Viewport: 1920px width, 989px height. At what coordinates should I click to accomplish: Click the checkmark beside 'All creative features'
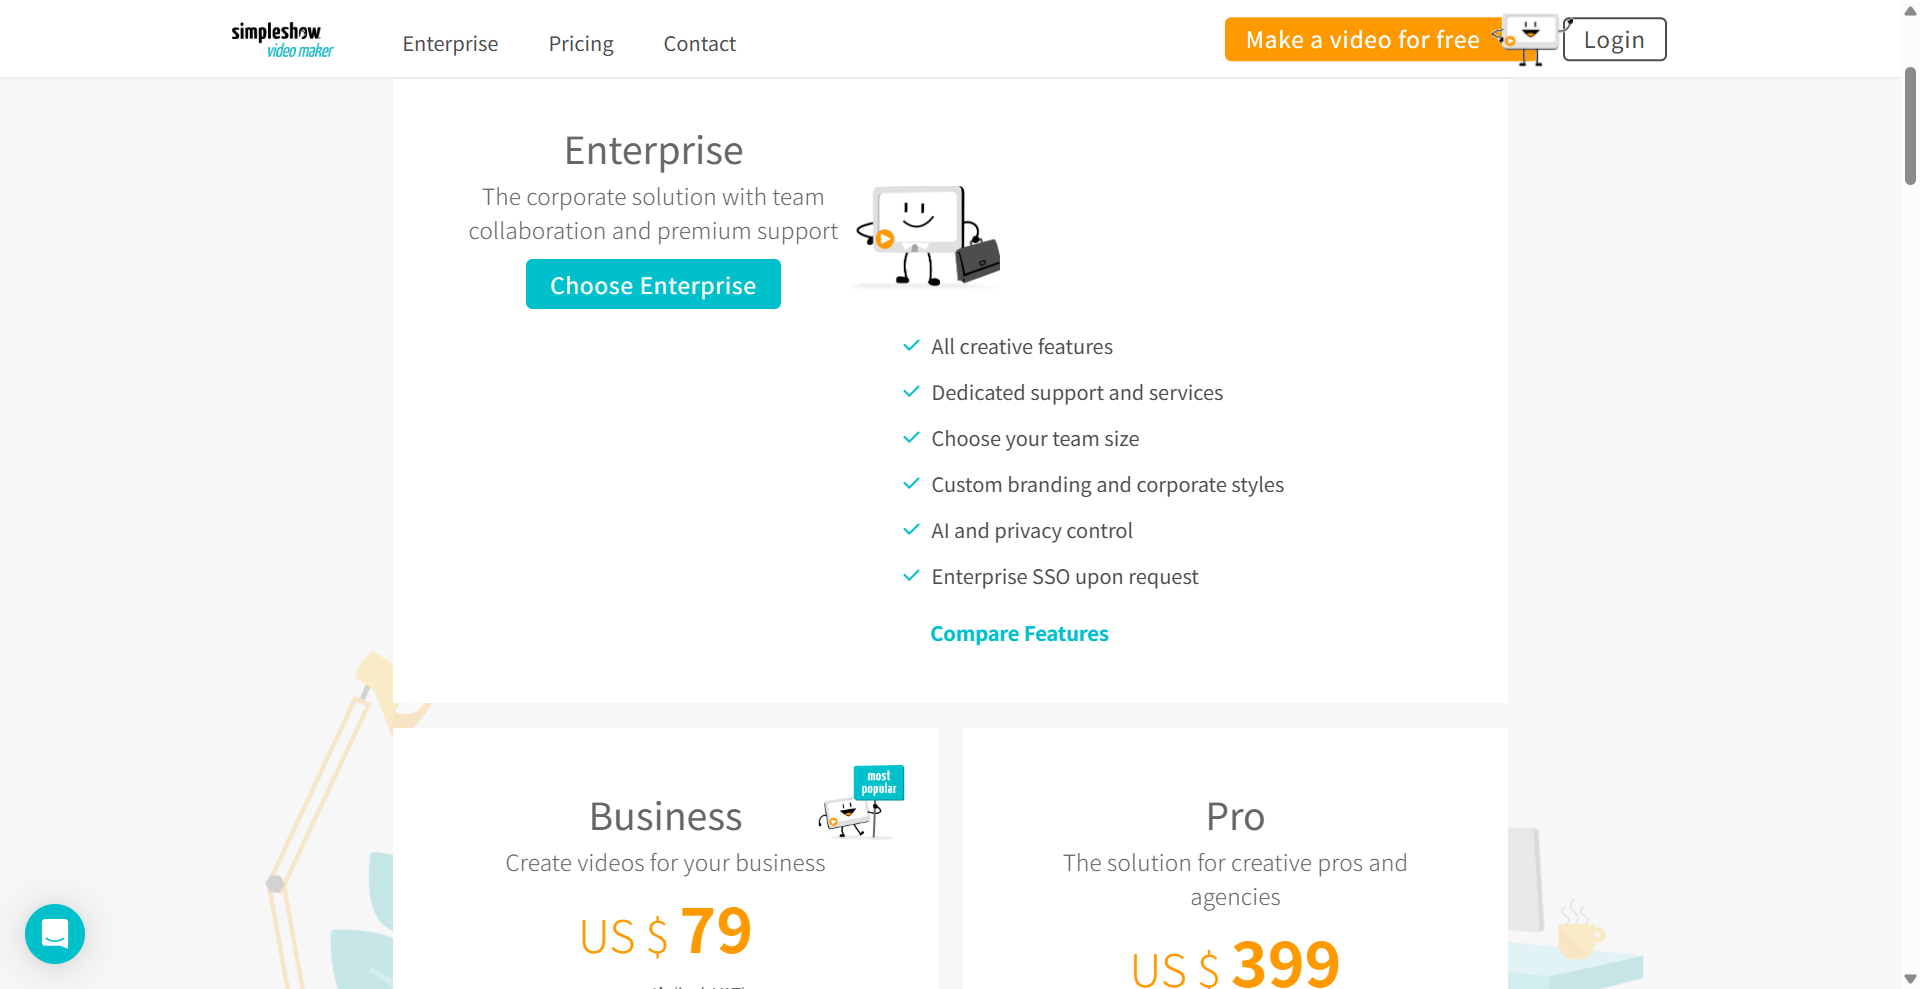pyautogui.click(x=911, y=345)
